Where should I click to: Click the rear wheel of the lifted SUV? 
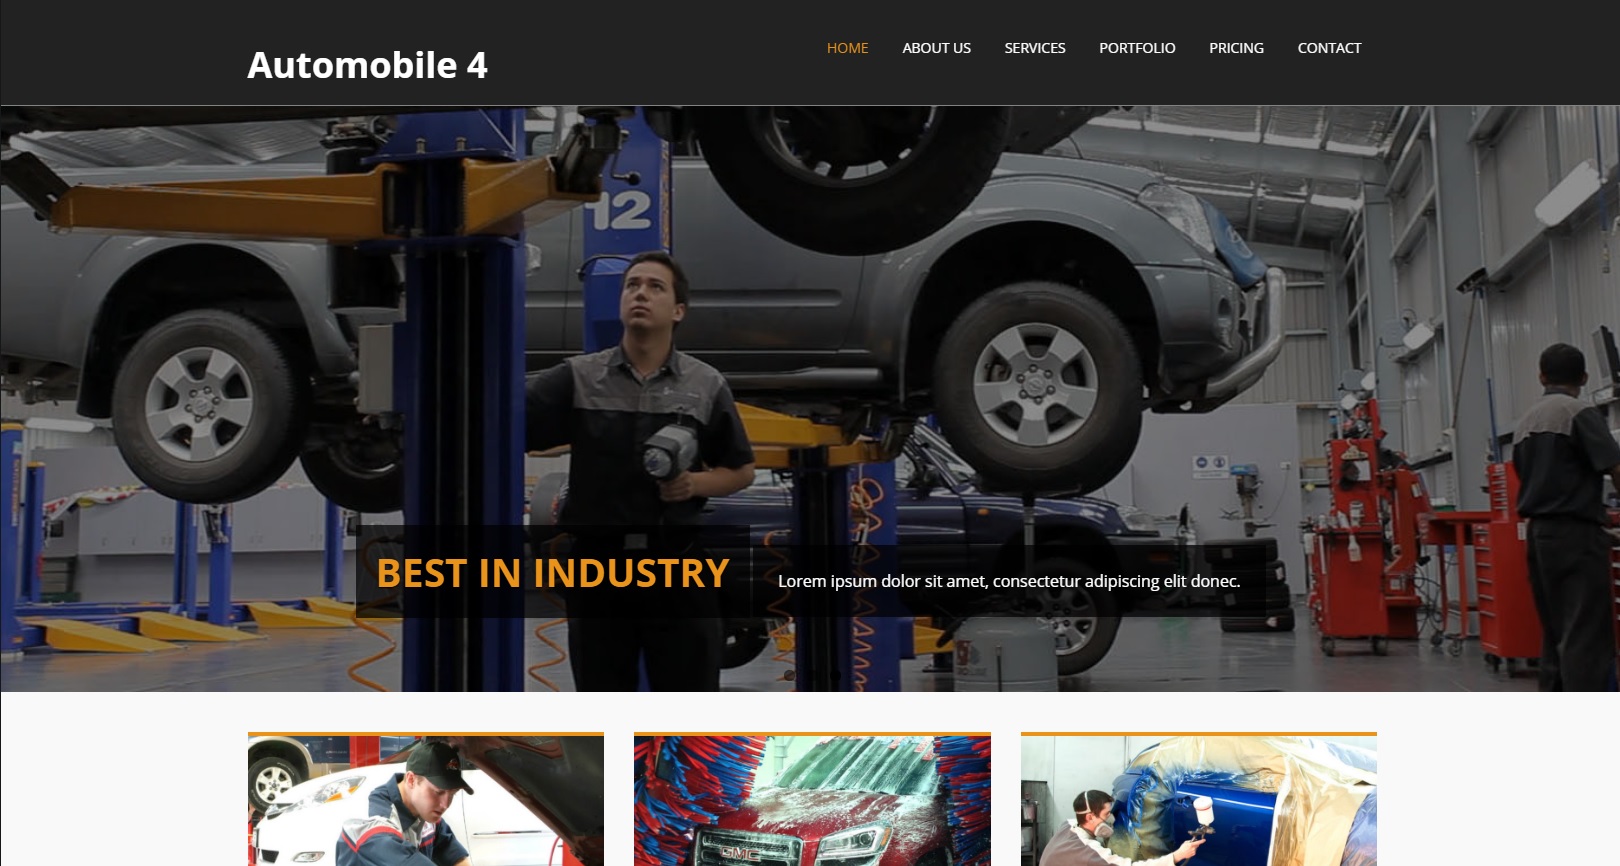click(198, 404)
